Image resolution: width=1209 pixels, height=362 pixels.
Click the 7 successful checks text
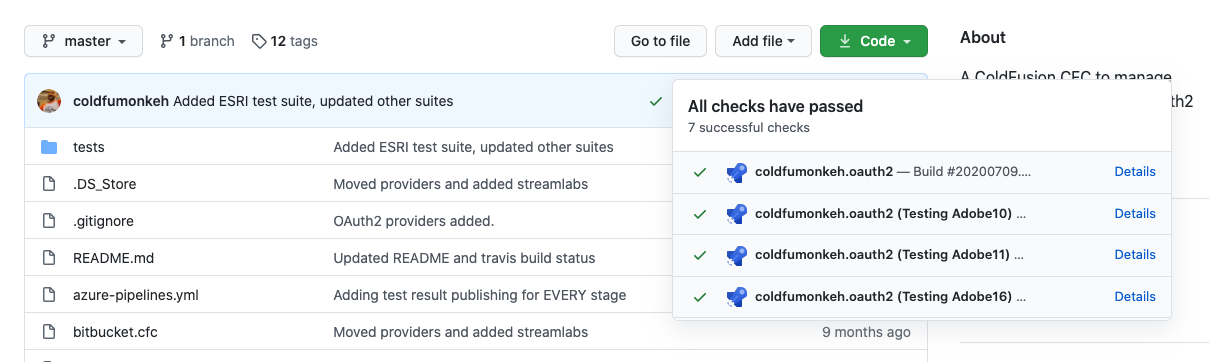pos(749,128)
